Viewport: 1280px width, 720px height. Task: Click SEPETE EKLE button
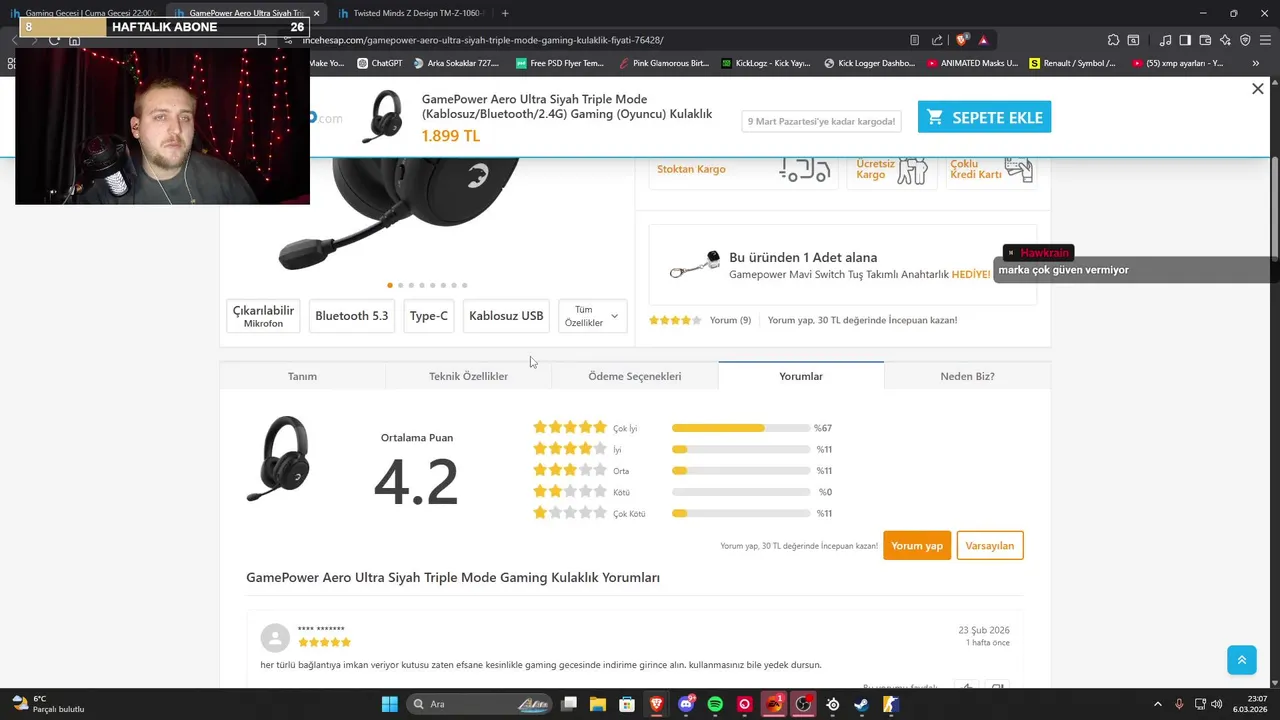[x=984, y=117]
